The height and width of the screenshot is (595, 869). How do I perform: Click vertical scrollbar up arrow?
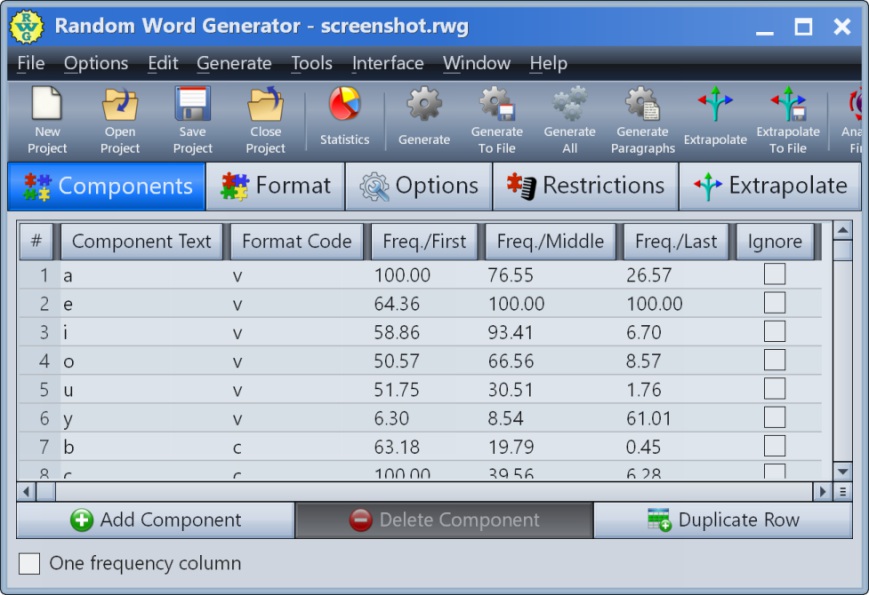point(842,230)
